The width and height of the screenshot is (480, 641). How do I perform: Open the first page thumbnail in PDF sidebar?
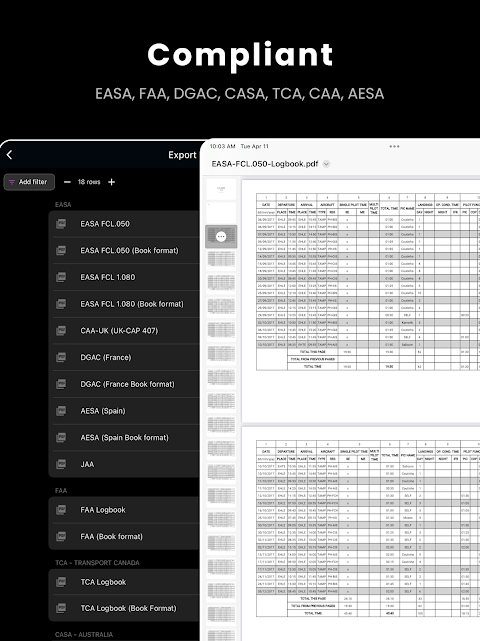[x=221, y=189]
